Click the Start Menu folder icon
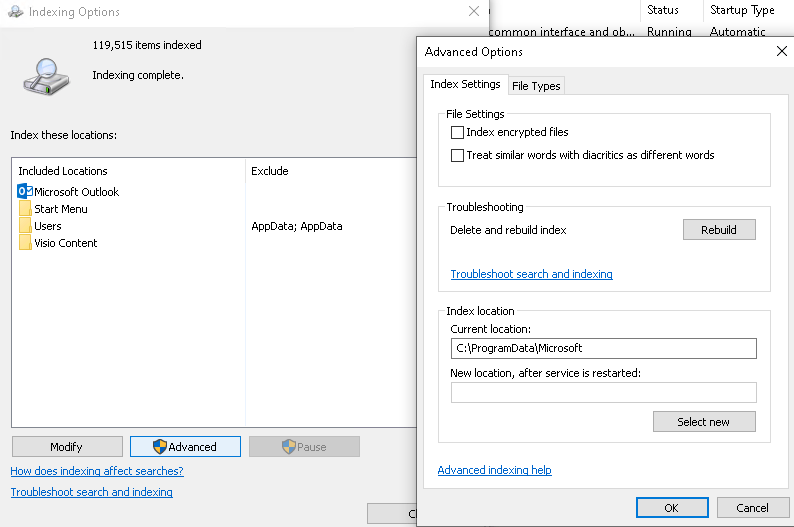 (25, 209)
